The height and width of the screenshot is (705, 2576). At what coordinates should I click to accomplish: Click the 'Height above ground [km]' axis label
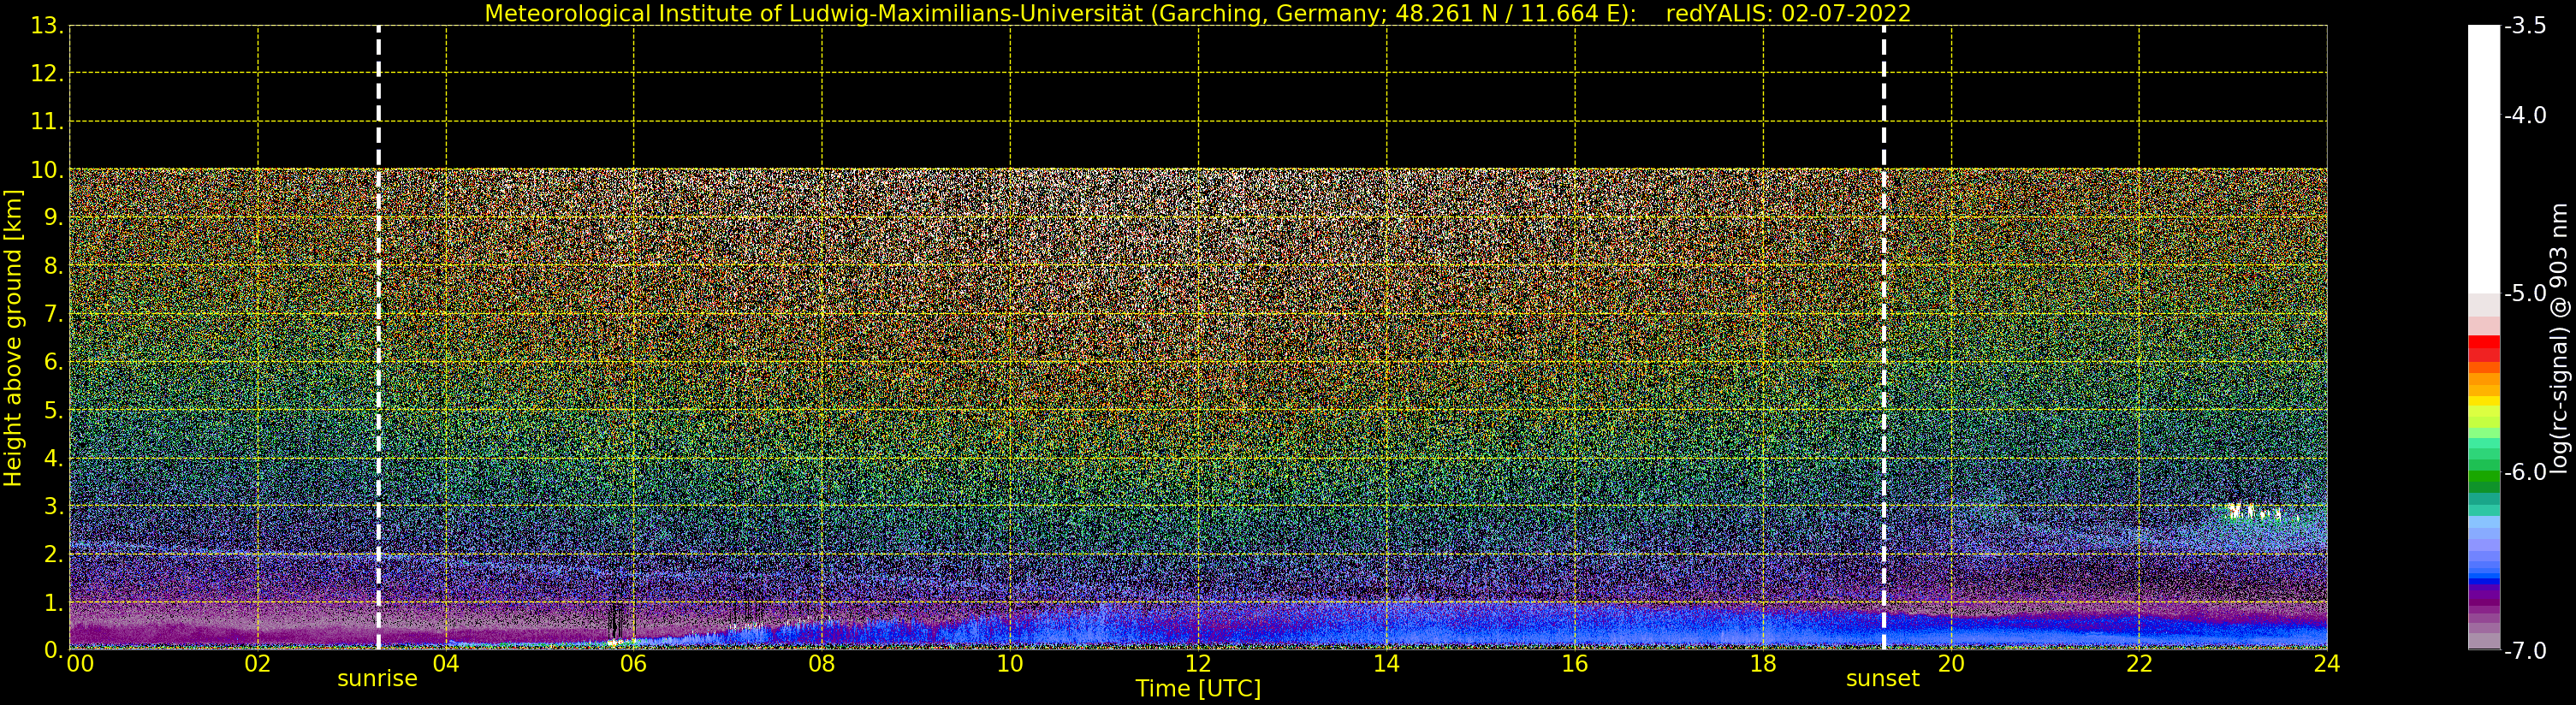pyautogui.click(x=13, y=338)
